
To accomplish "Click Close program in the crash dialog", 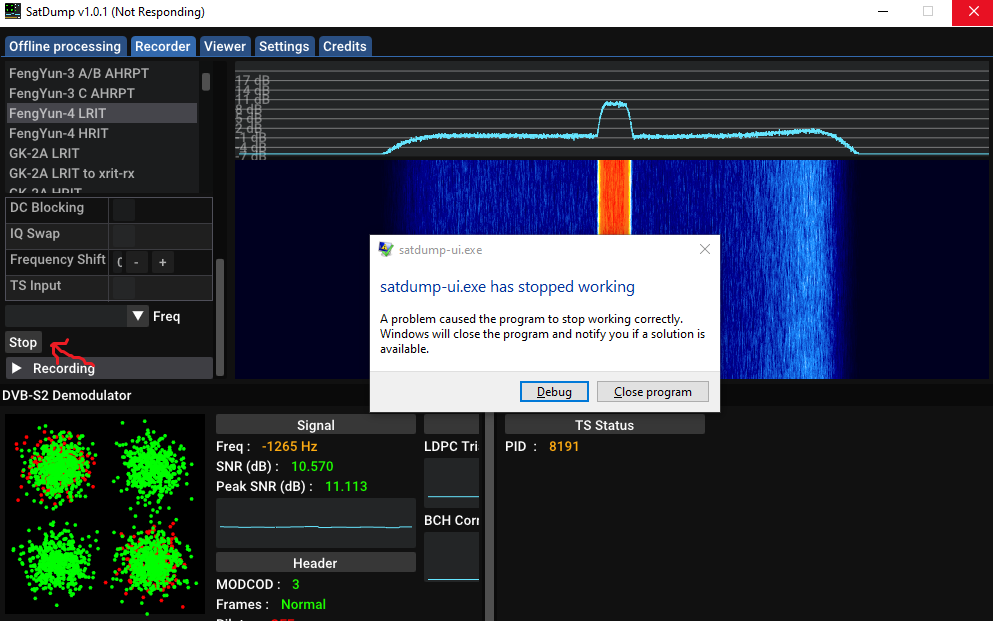I will pos(652,391).
